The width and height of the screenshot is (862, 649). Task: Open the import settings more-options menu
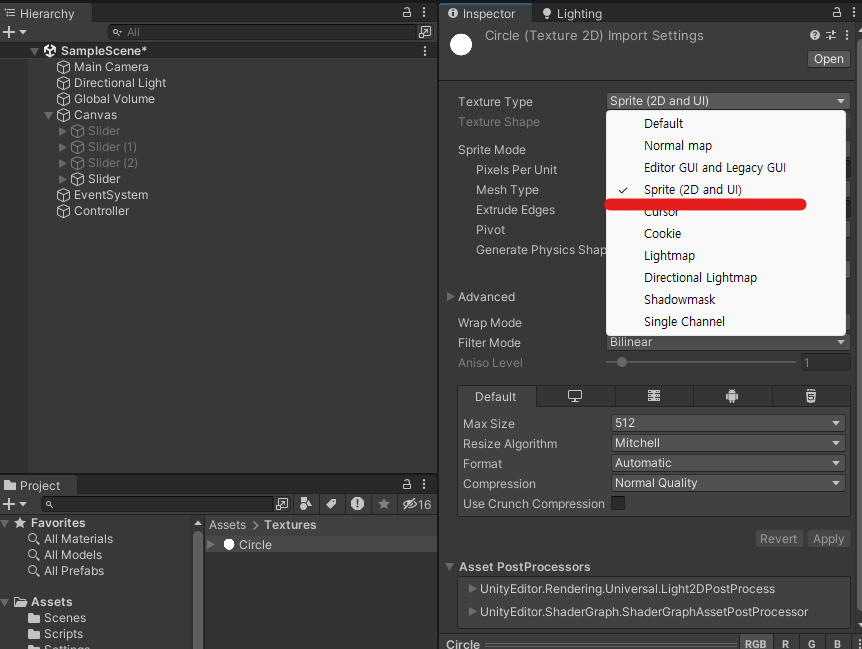(x=847, y=35)
